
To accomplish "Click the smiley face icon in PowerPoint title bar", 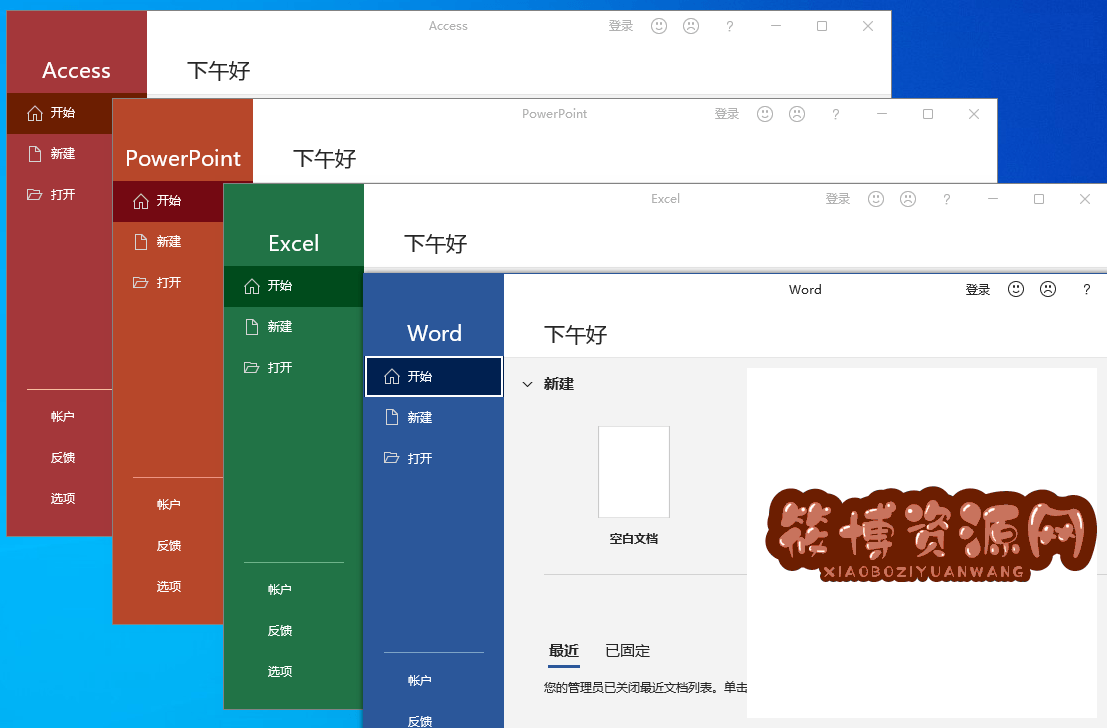I will click(x=765, y=114).
